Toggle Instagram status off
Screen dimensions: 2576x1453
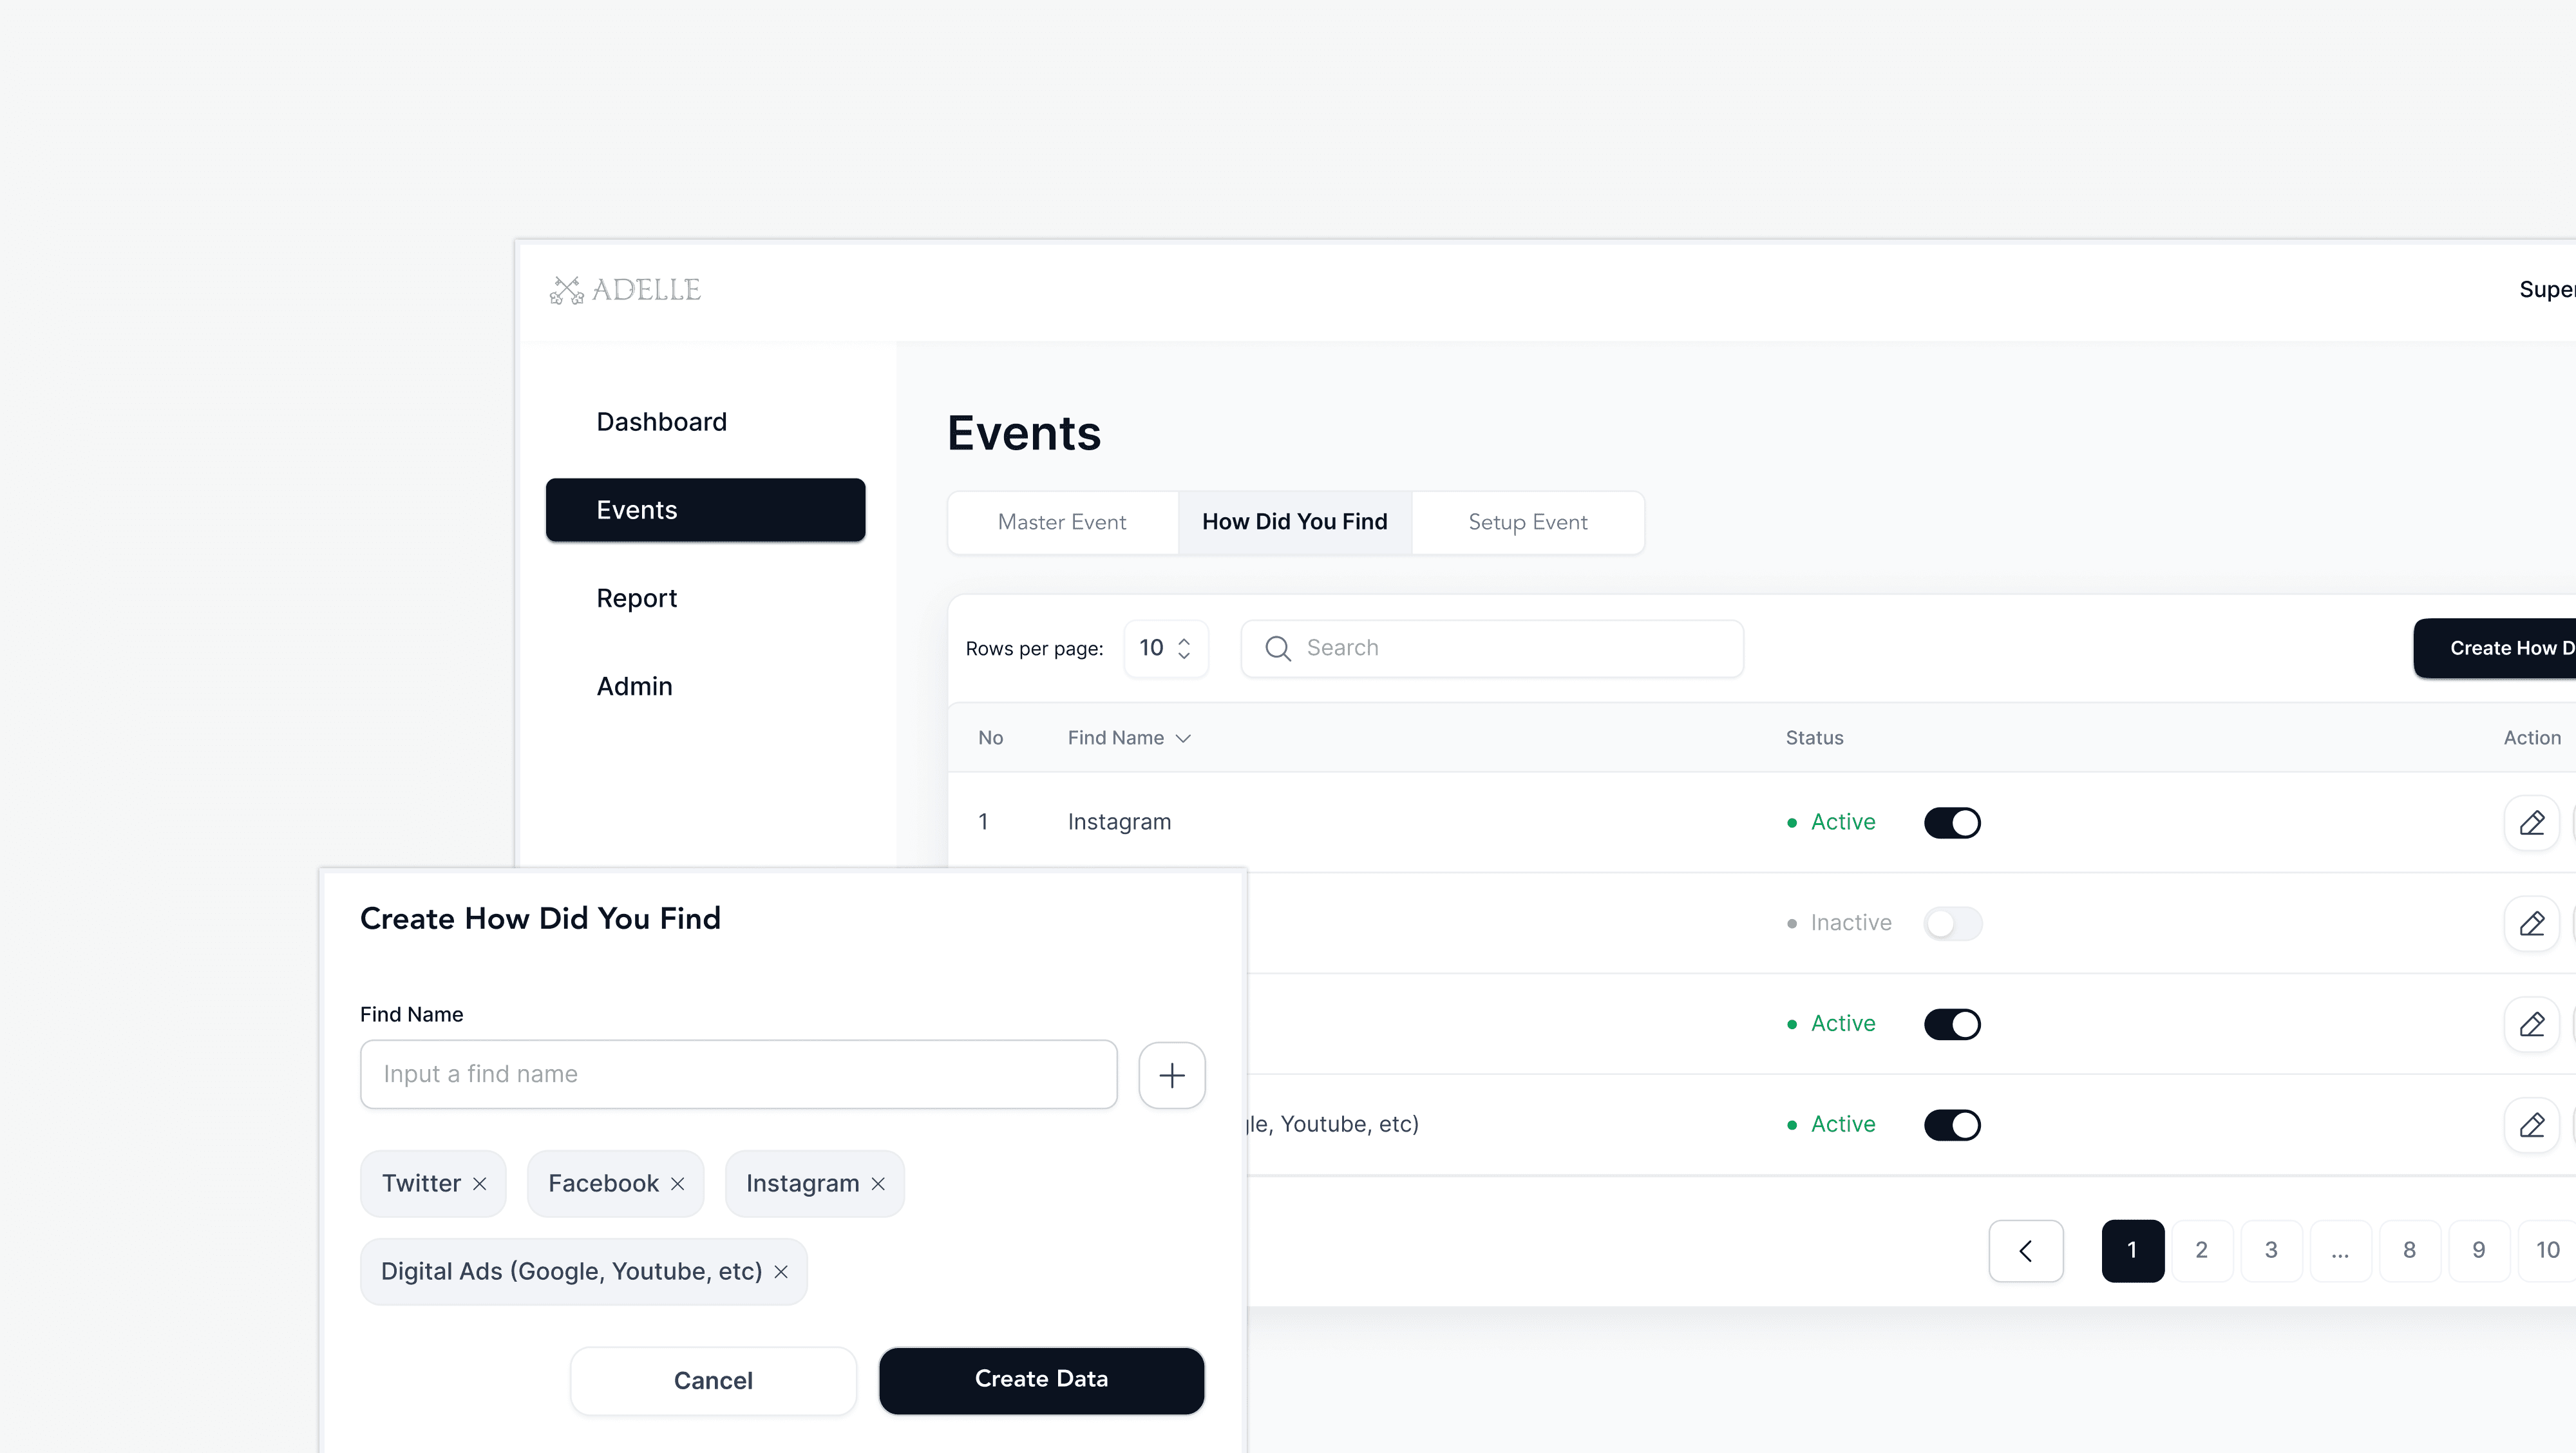[1952, 822]
